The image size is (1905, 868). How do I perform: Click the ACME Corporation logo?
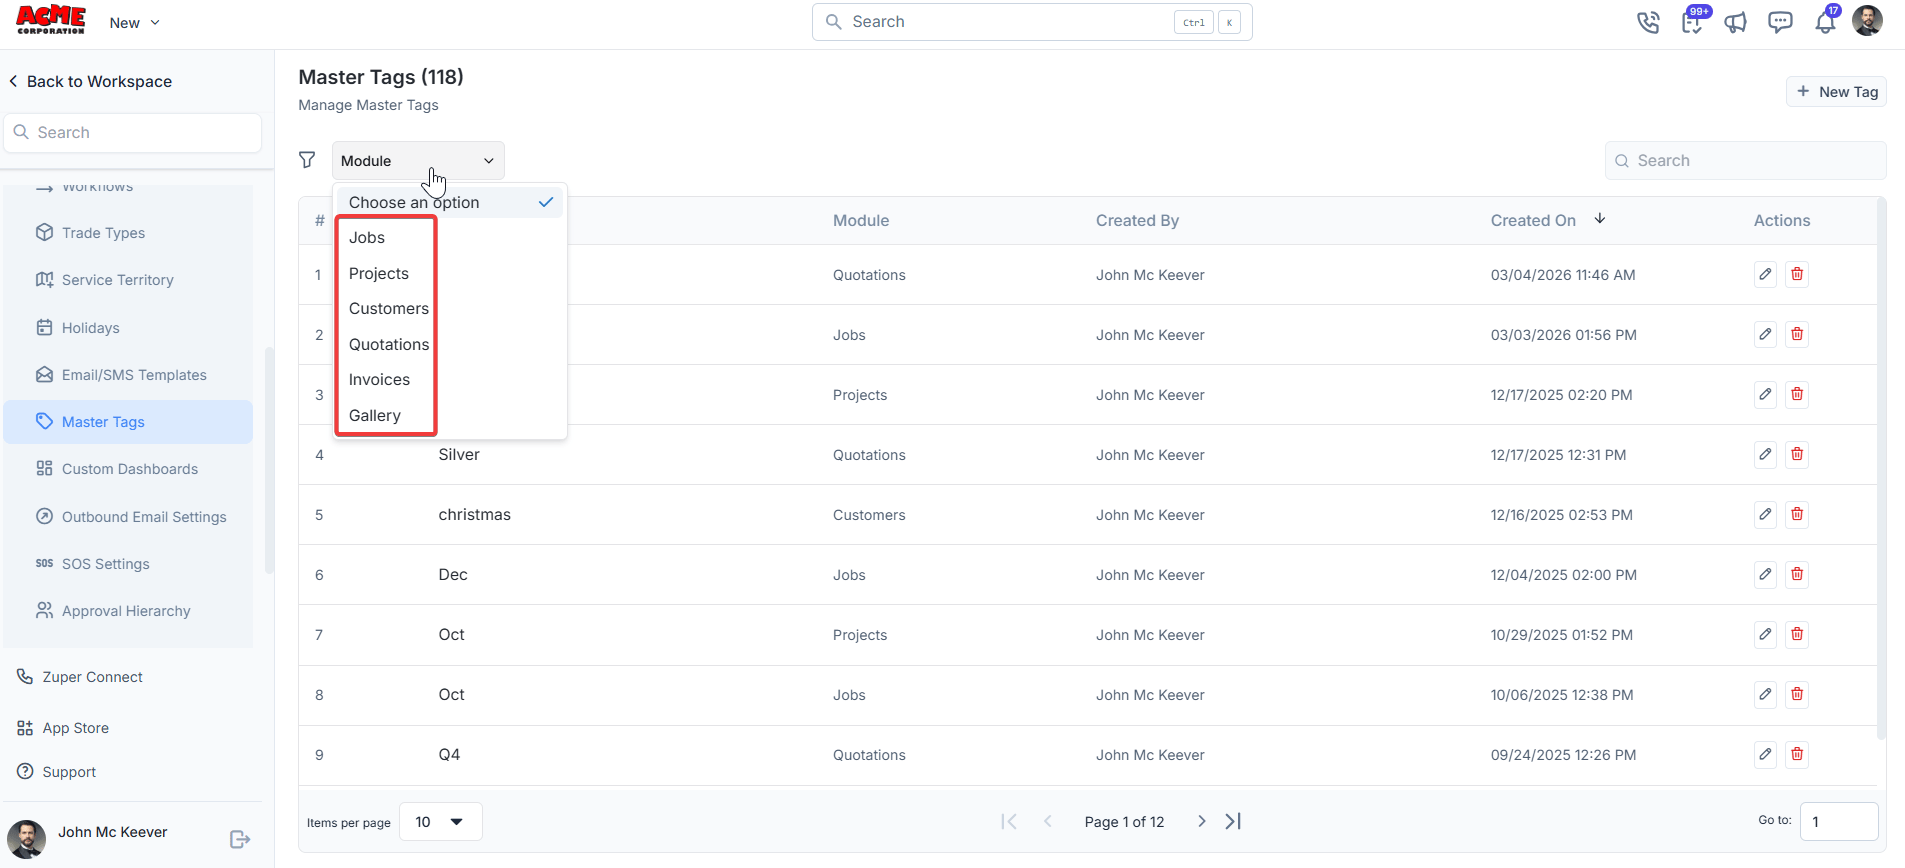pyautogui.click(x=51, y=20)
